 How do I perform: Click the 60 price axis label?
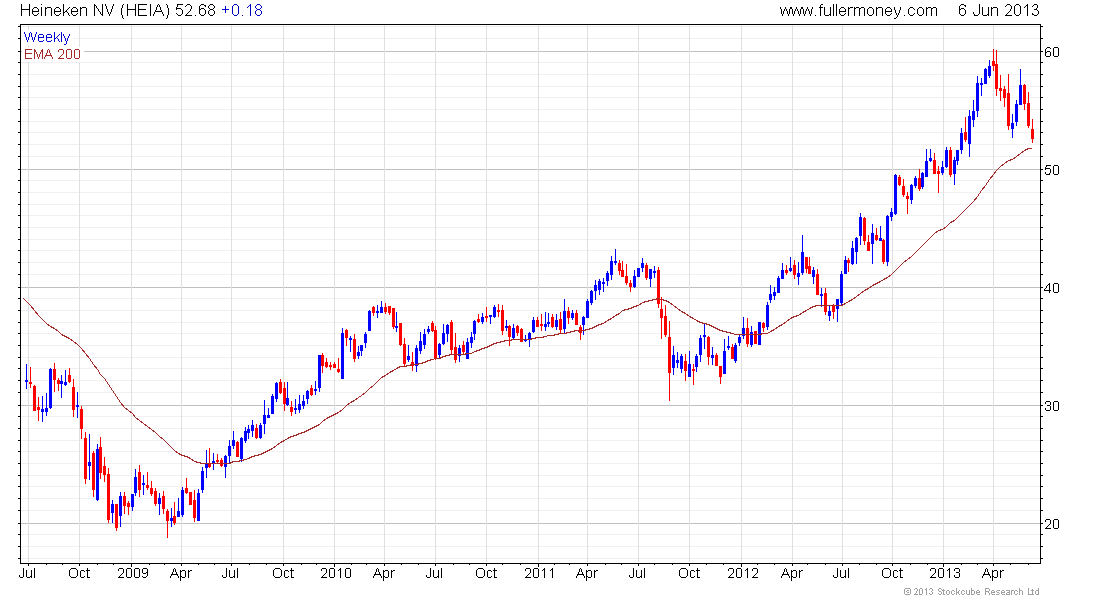pos(1052,53)
